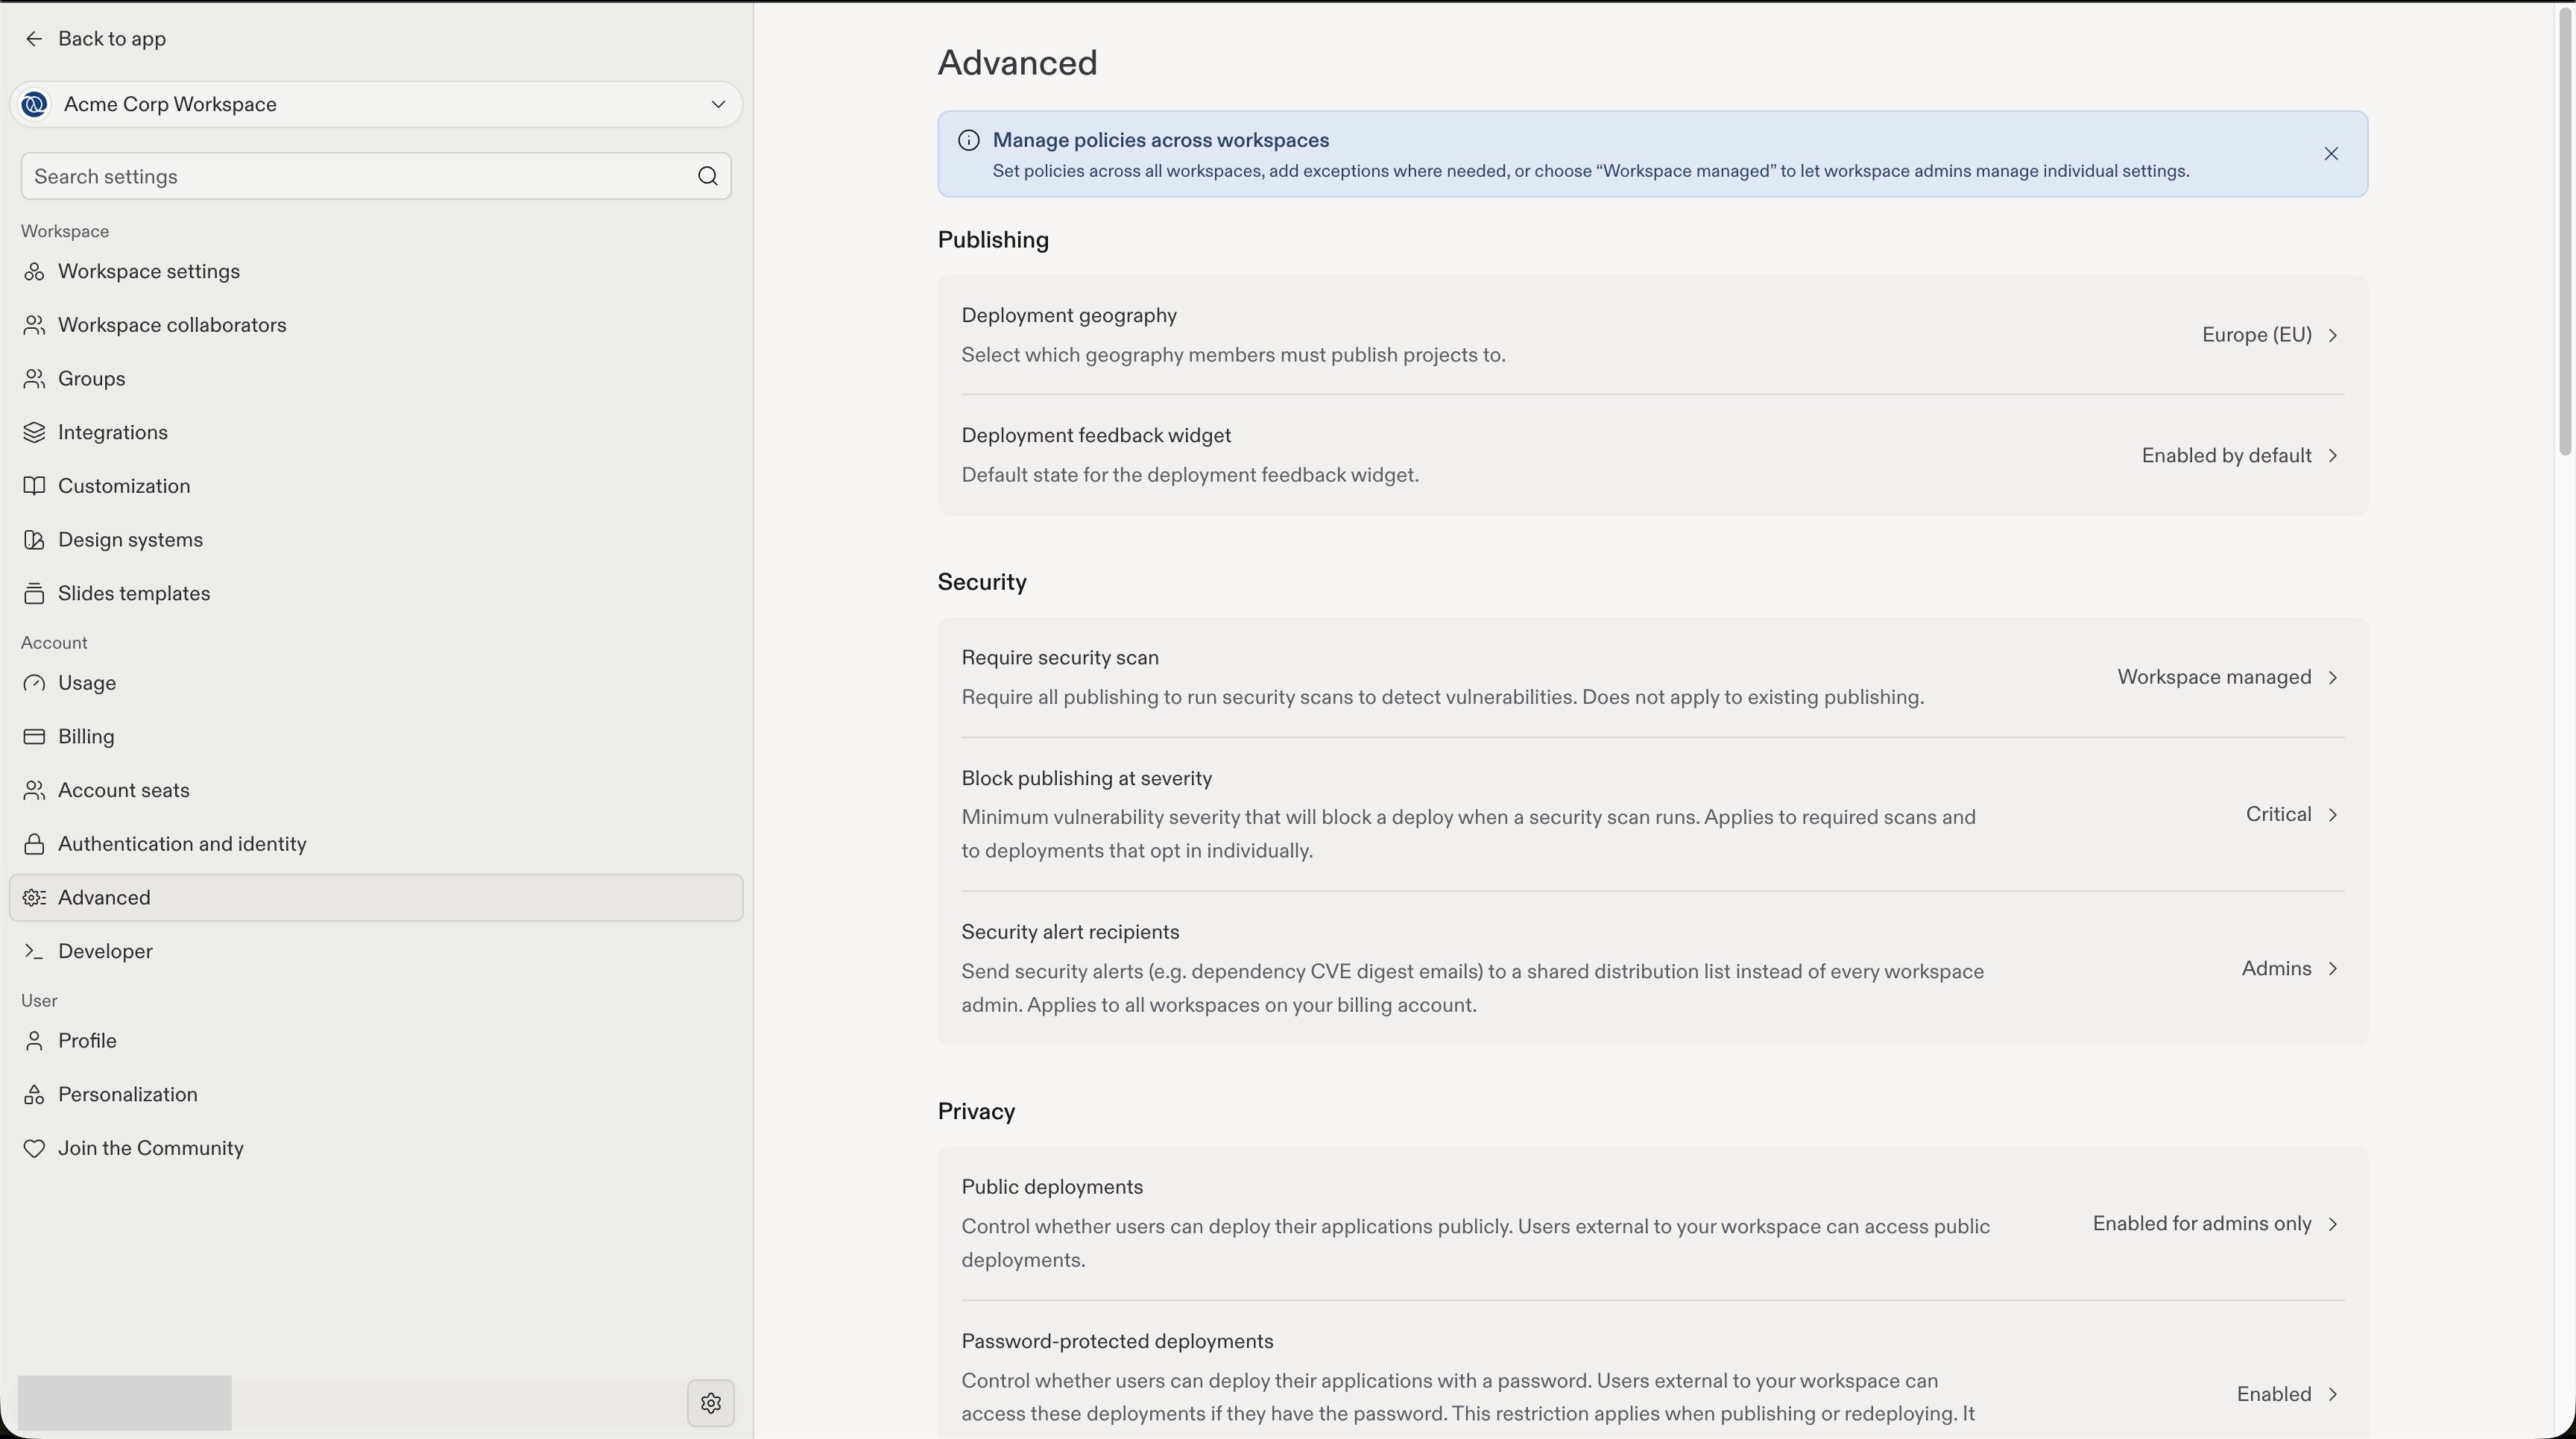Open the Personalization settings page
Image resolution: width=2576 pixels, height=1439 pixels.
376,1095
